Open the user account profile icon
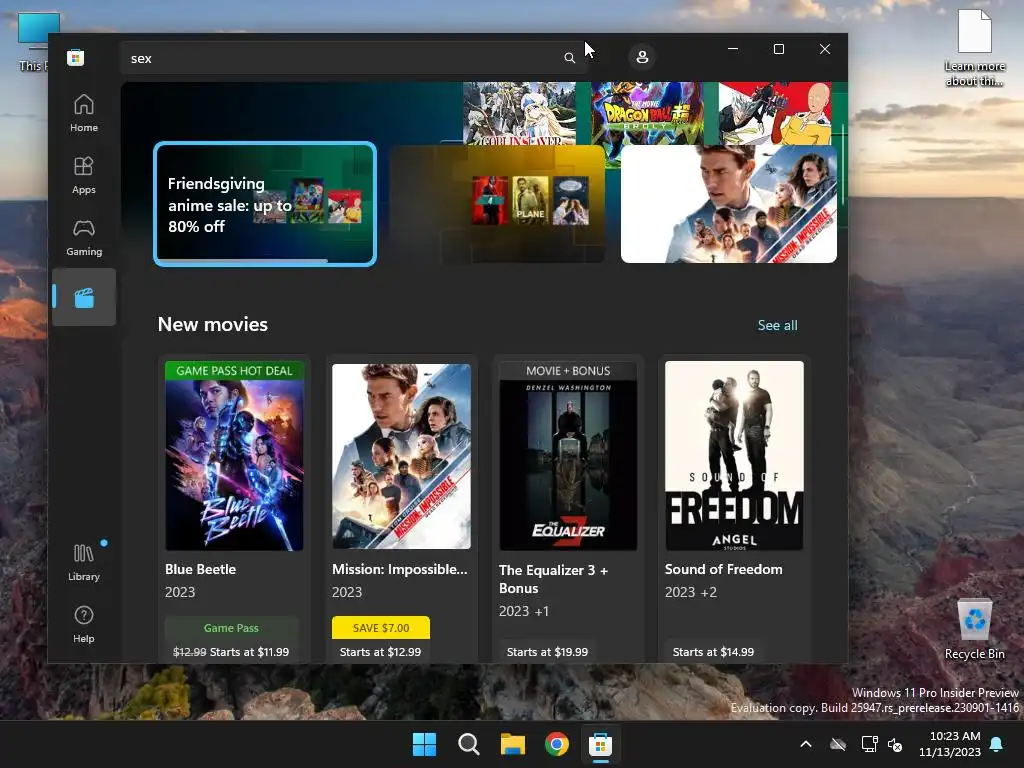The image size is (1024, 768). pos(642,57)
